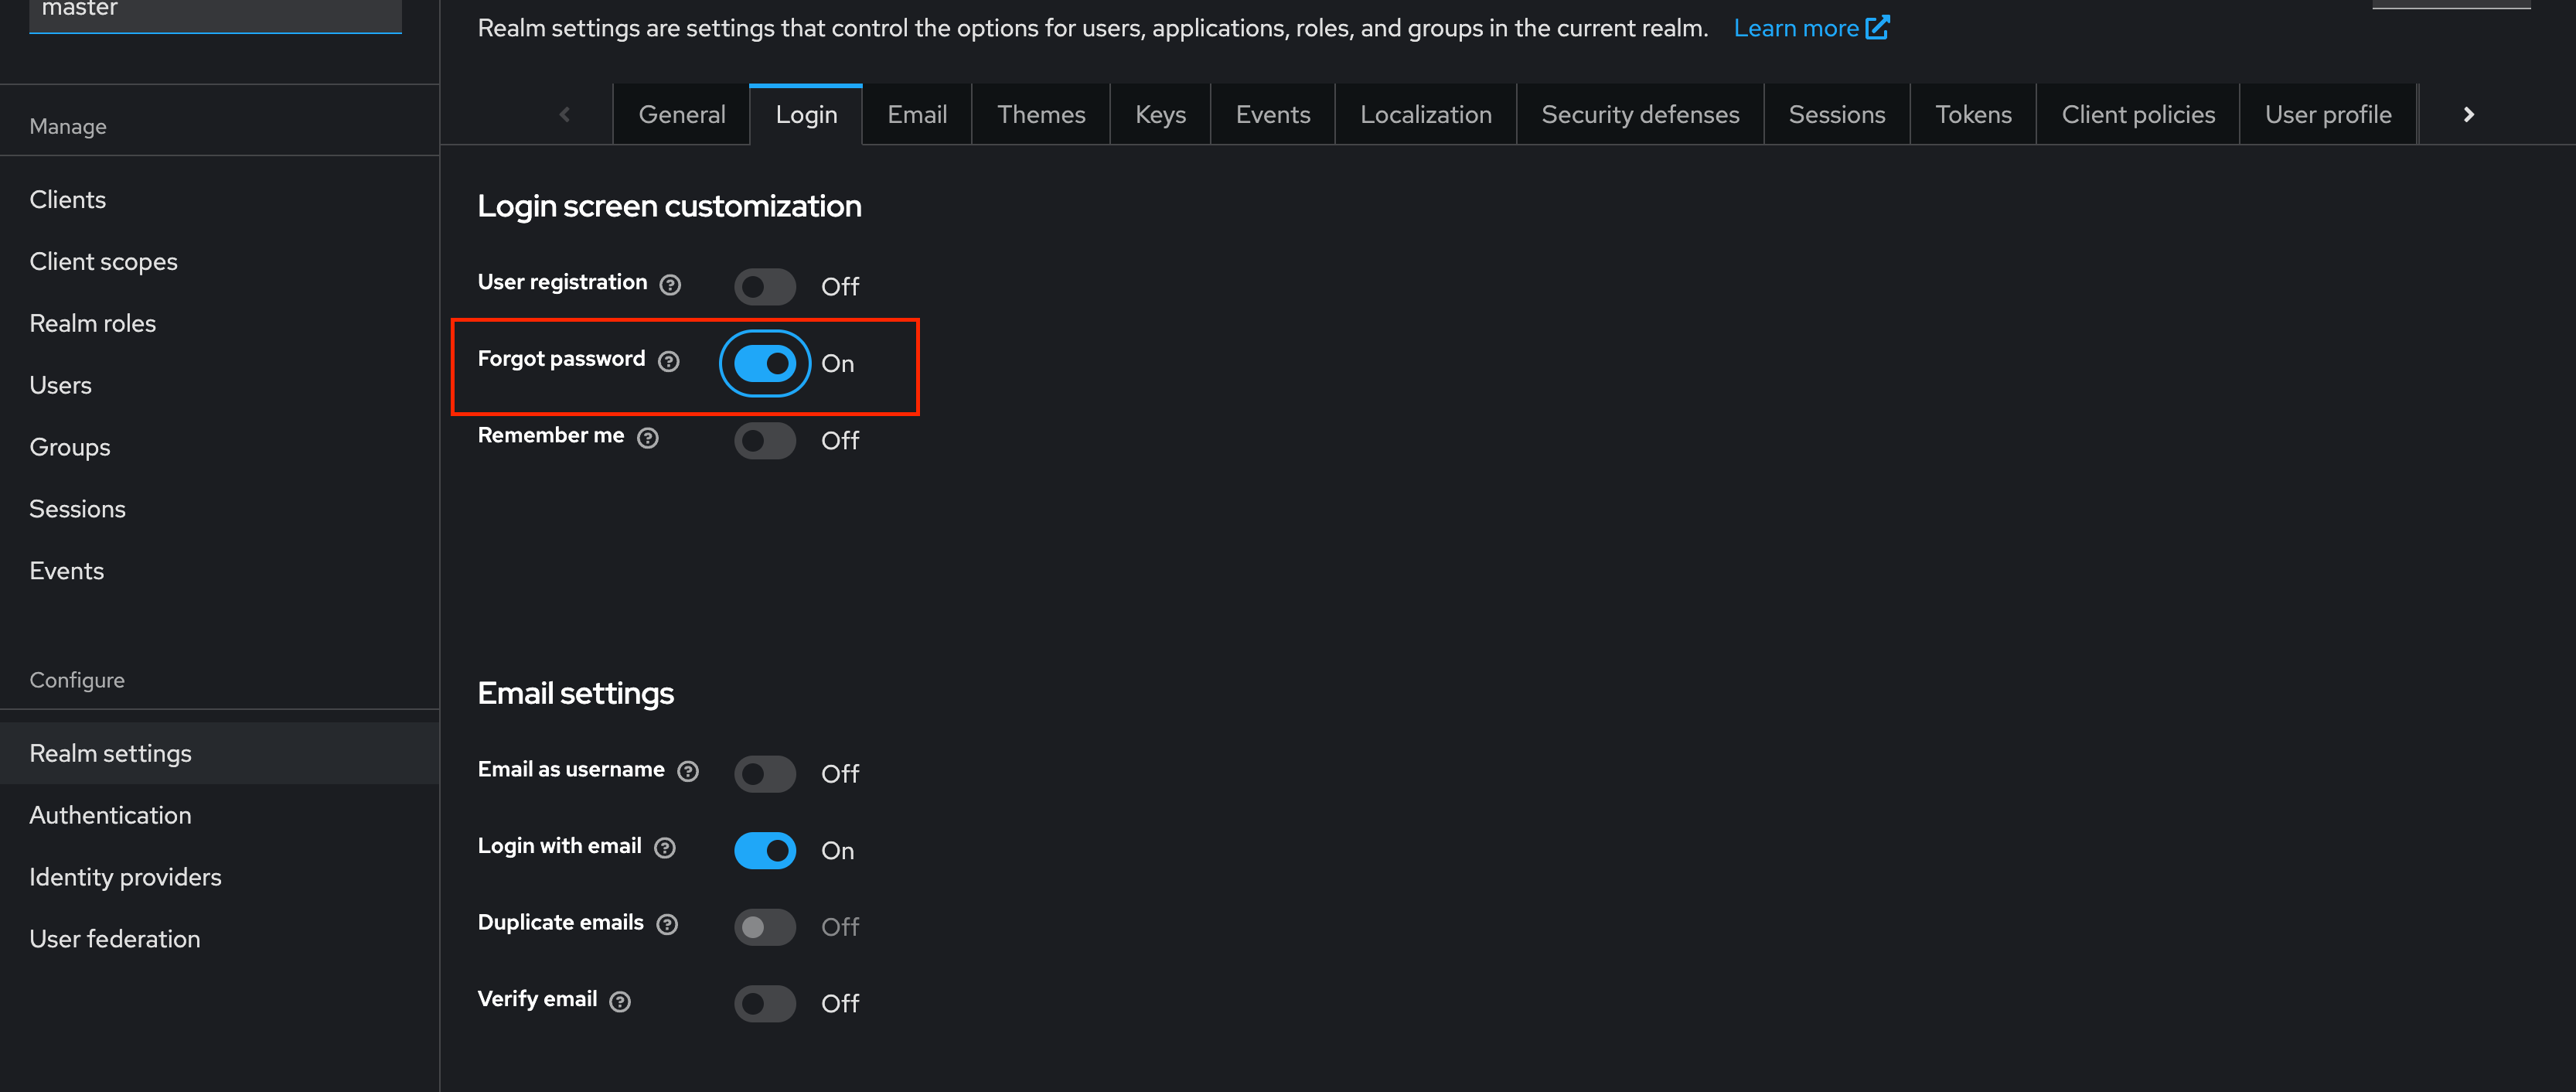The image size is (2576, 1092).
Task: Open the Client policies tab
Action: [x=2138, y=114]
